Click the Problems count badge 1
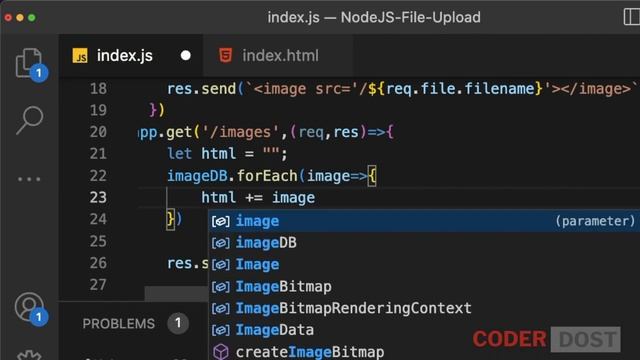 (x=178, y=323)
